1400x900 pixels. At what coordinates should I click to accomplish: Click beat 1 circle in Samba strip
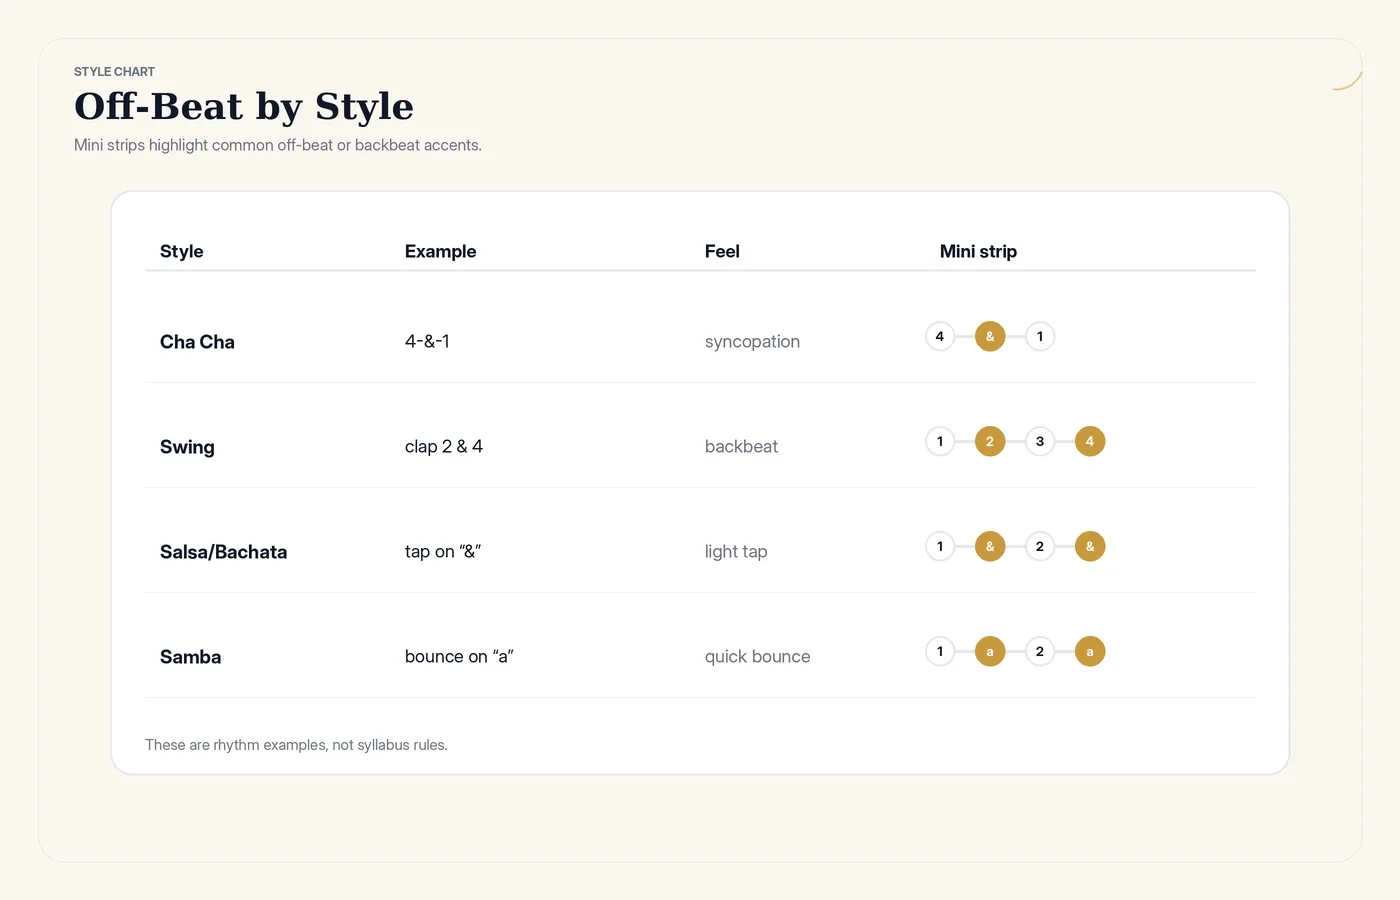pos(940,652)
